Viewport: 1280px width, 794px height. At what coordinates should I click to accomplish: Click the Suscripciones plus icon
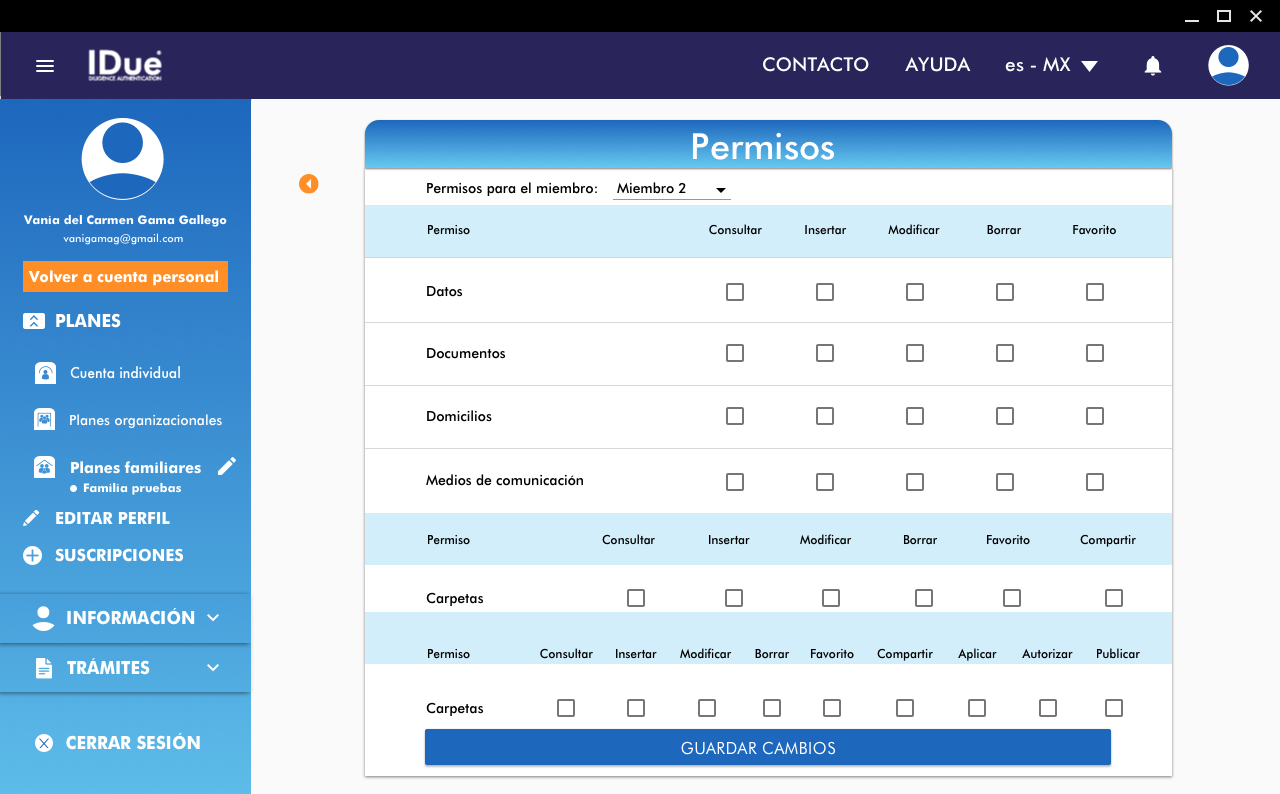tap(33, 556)
